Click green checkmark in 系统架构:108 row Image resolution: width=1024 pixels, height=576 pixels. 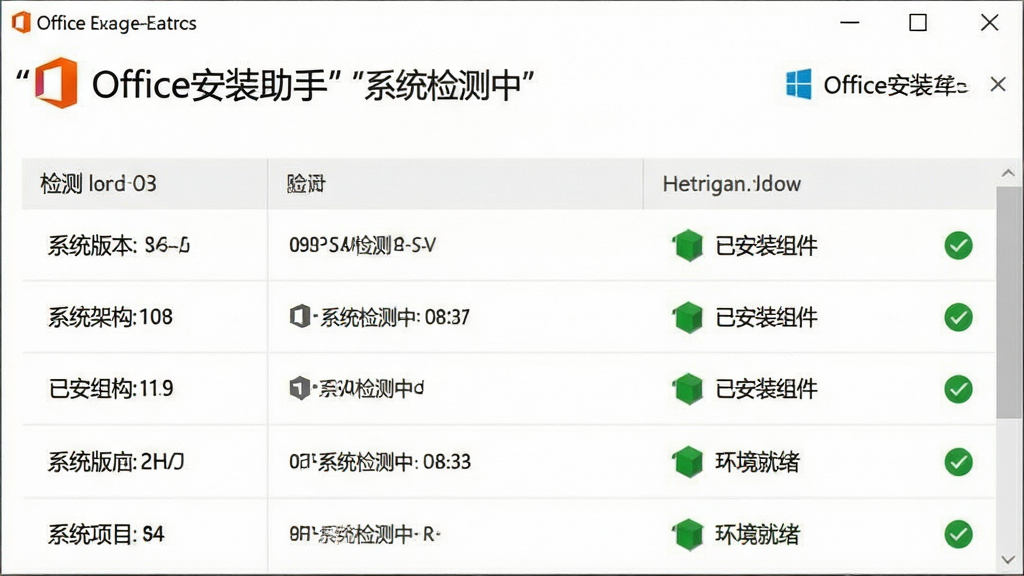[x=958, y=317]
